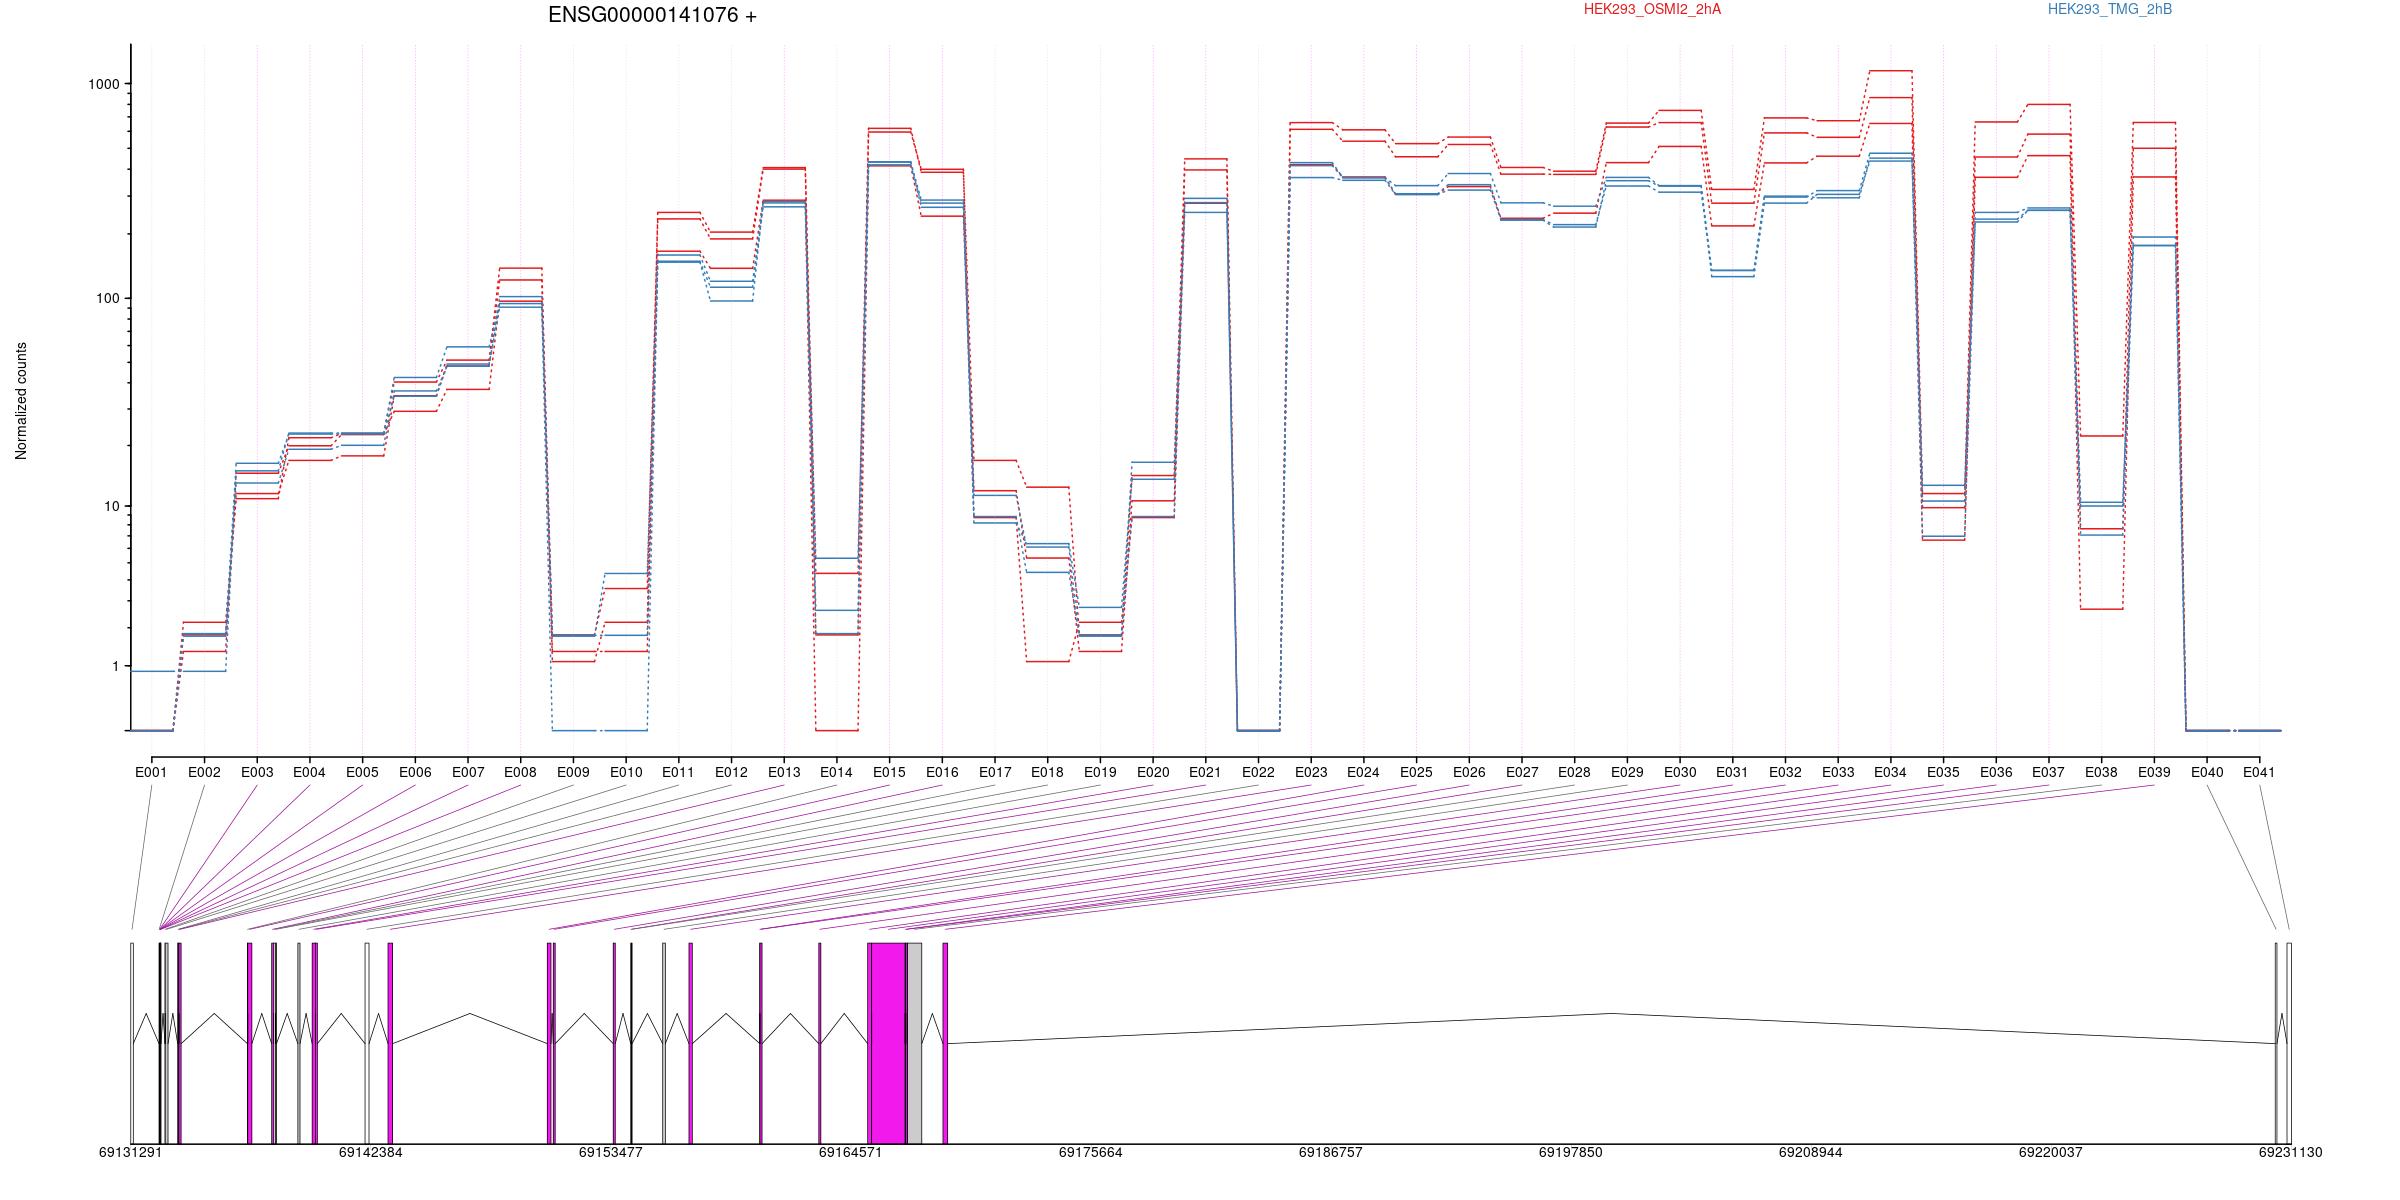Viewport: 2400px width, 1200px height.
Task: Click the 1000 y-axis tick label
Action: pos(104,84)
